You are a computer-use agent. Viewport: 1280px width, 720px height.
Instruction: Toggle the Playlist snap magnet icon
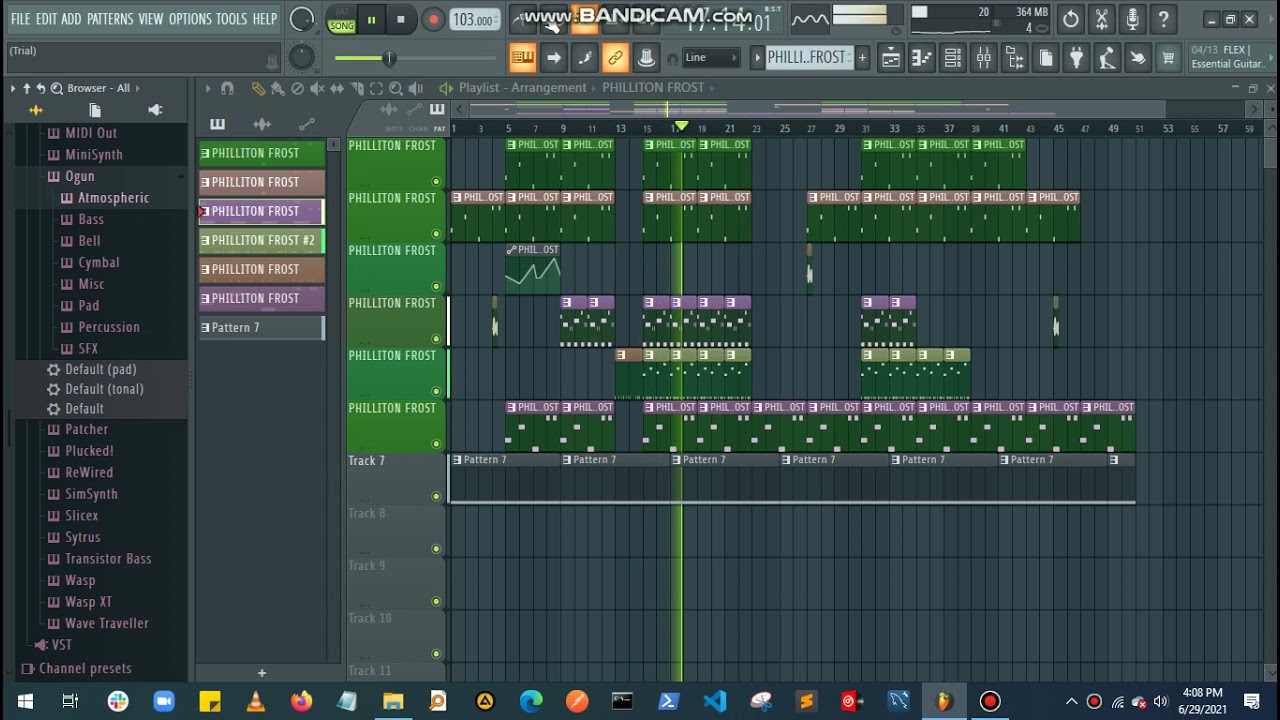point(227,89)
